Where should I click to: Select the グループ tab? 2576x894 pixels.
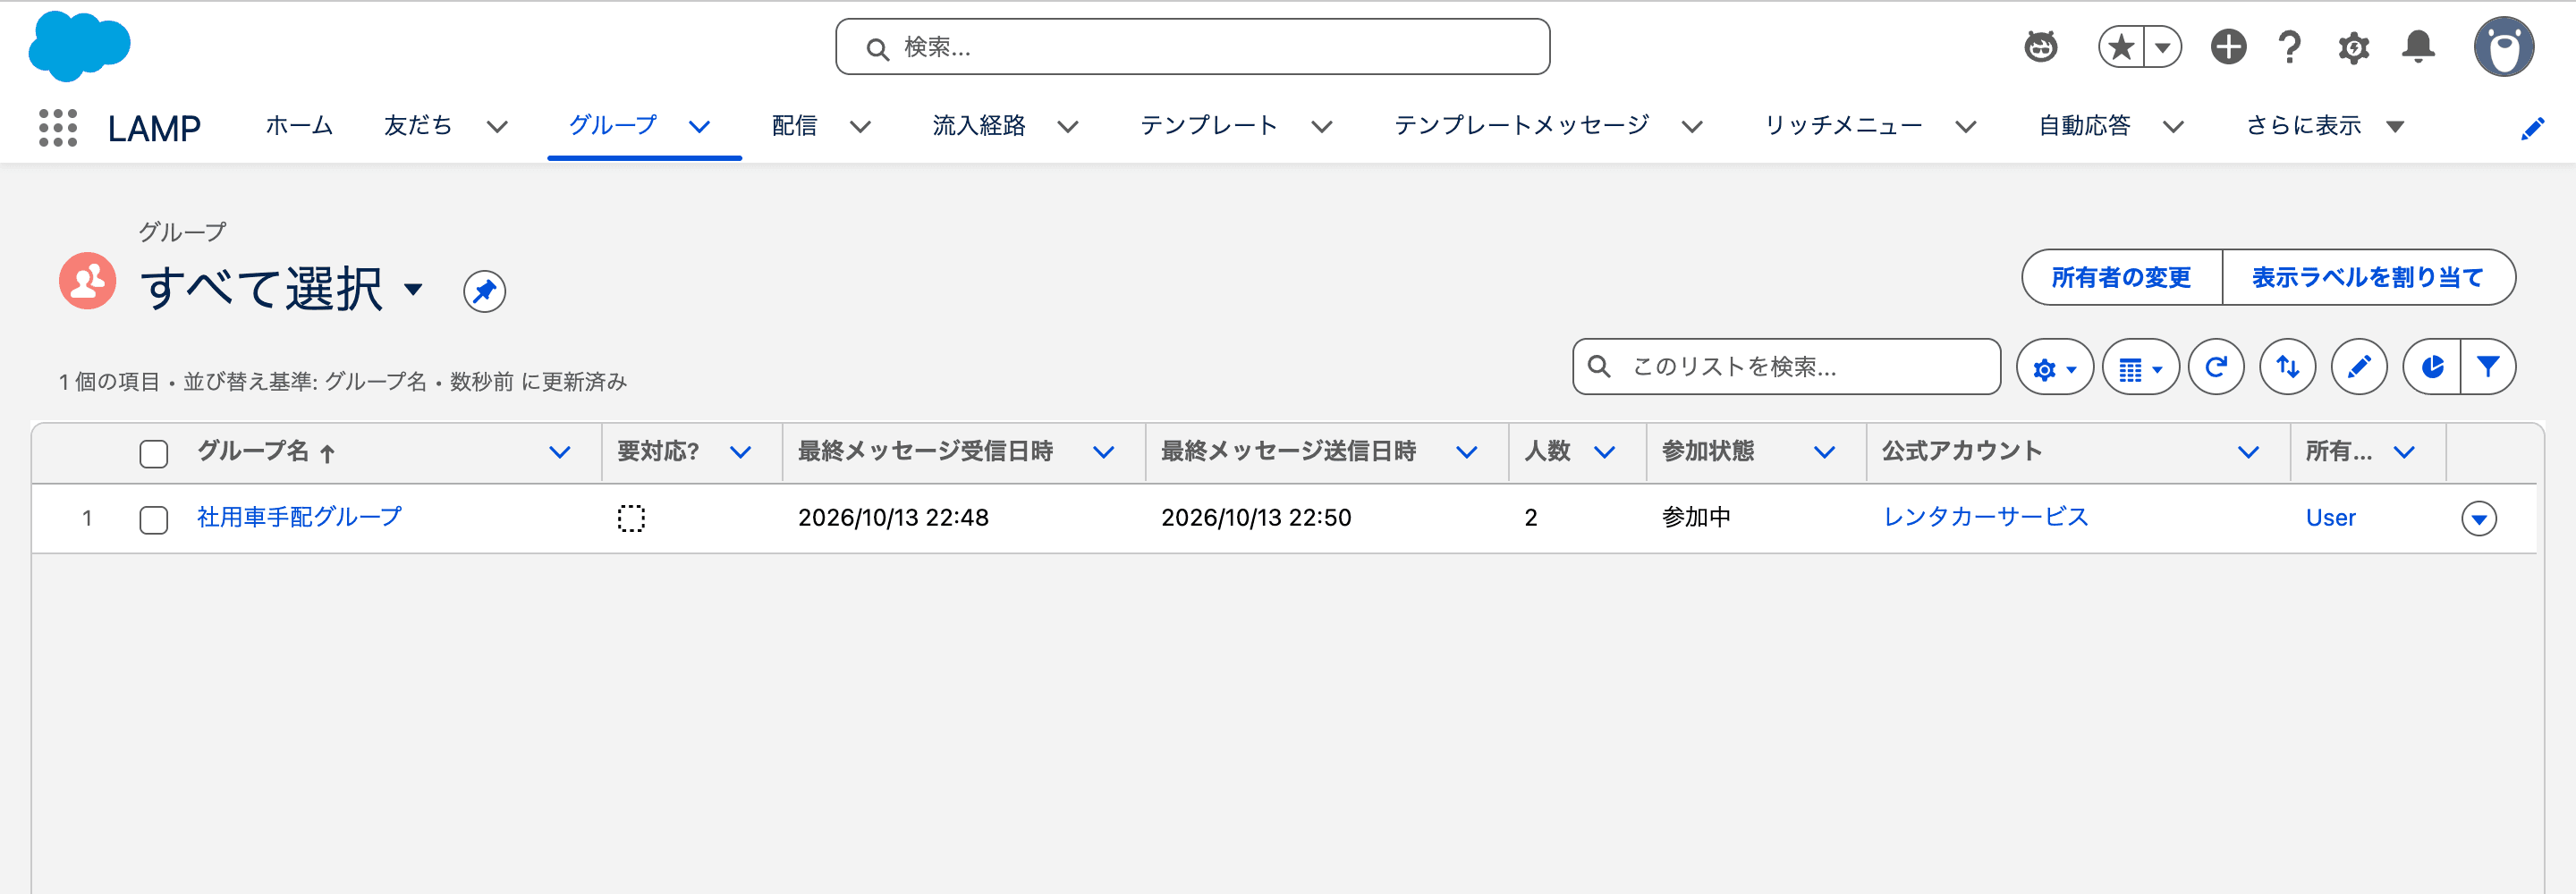tap(613, 126)
